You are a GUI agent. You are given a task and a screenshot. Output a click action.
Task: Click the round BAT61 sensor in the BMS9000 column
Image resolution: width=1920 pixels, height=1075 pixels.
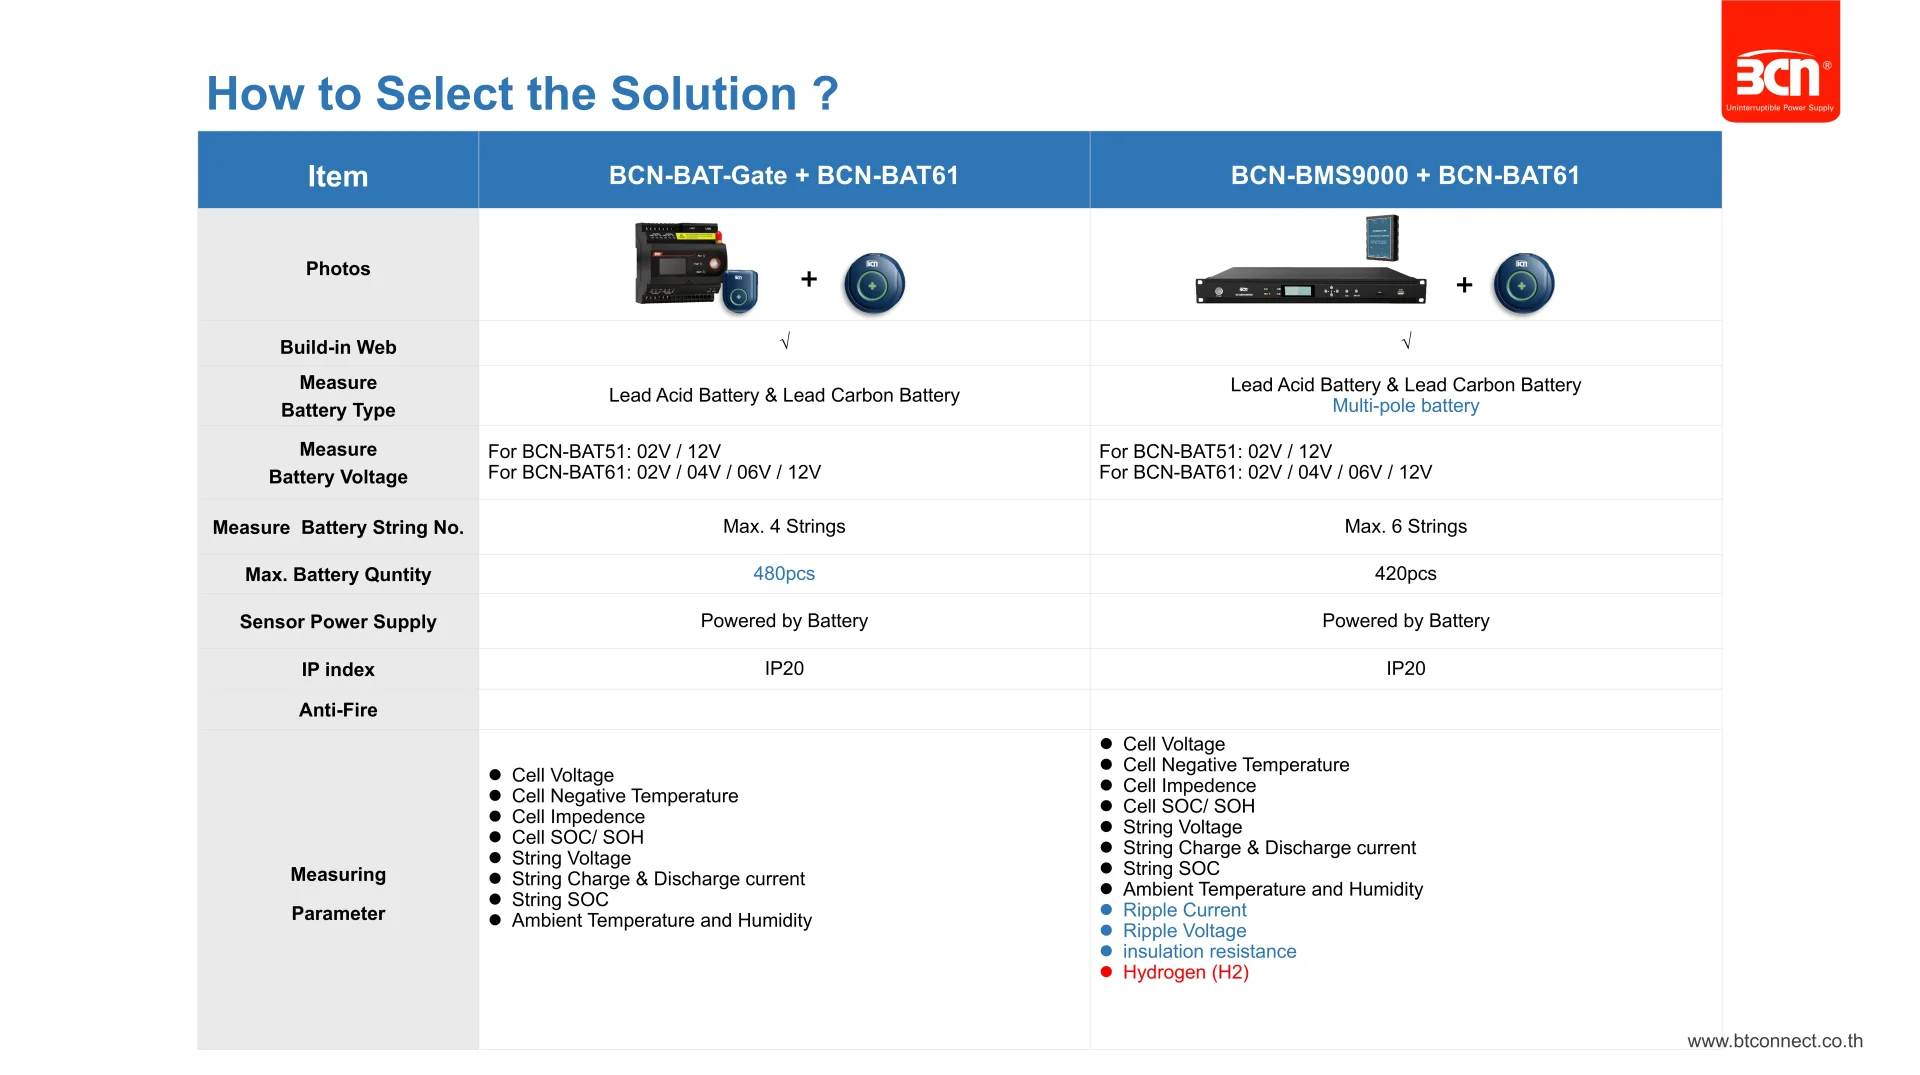point(1523,284)
